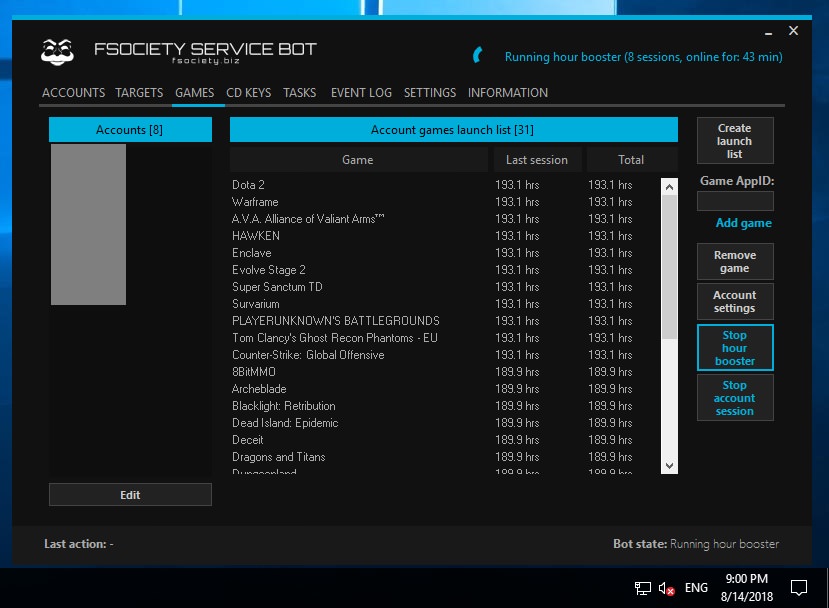Image resolution: width=829 pixels, height=608 pixels.
Task: Select Counter-Strike: Global Offensive row
Action: click(x=444, y=355)
